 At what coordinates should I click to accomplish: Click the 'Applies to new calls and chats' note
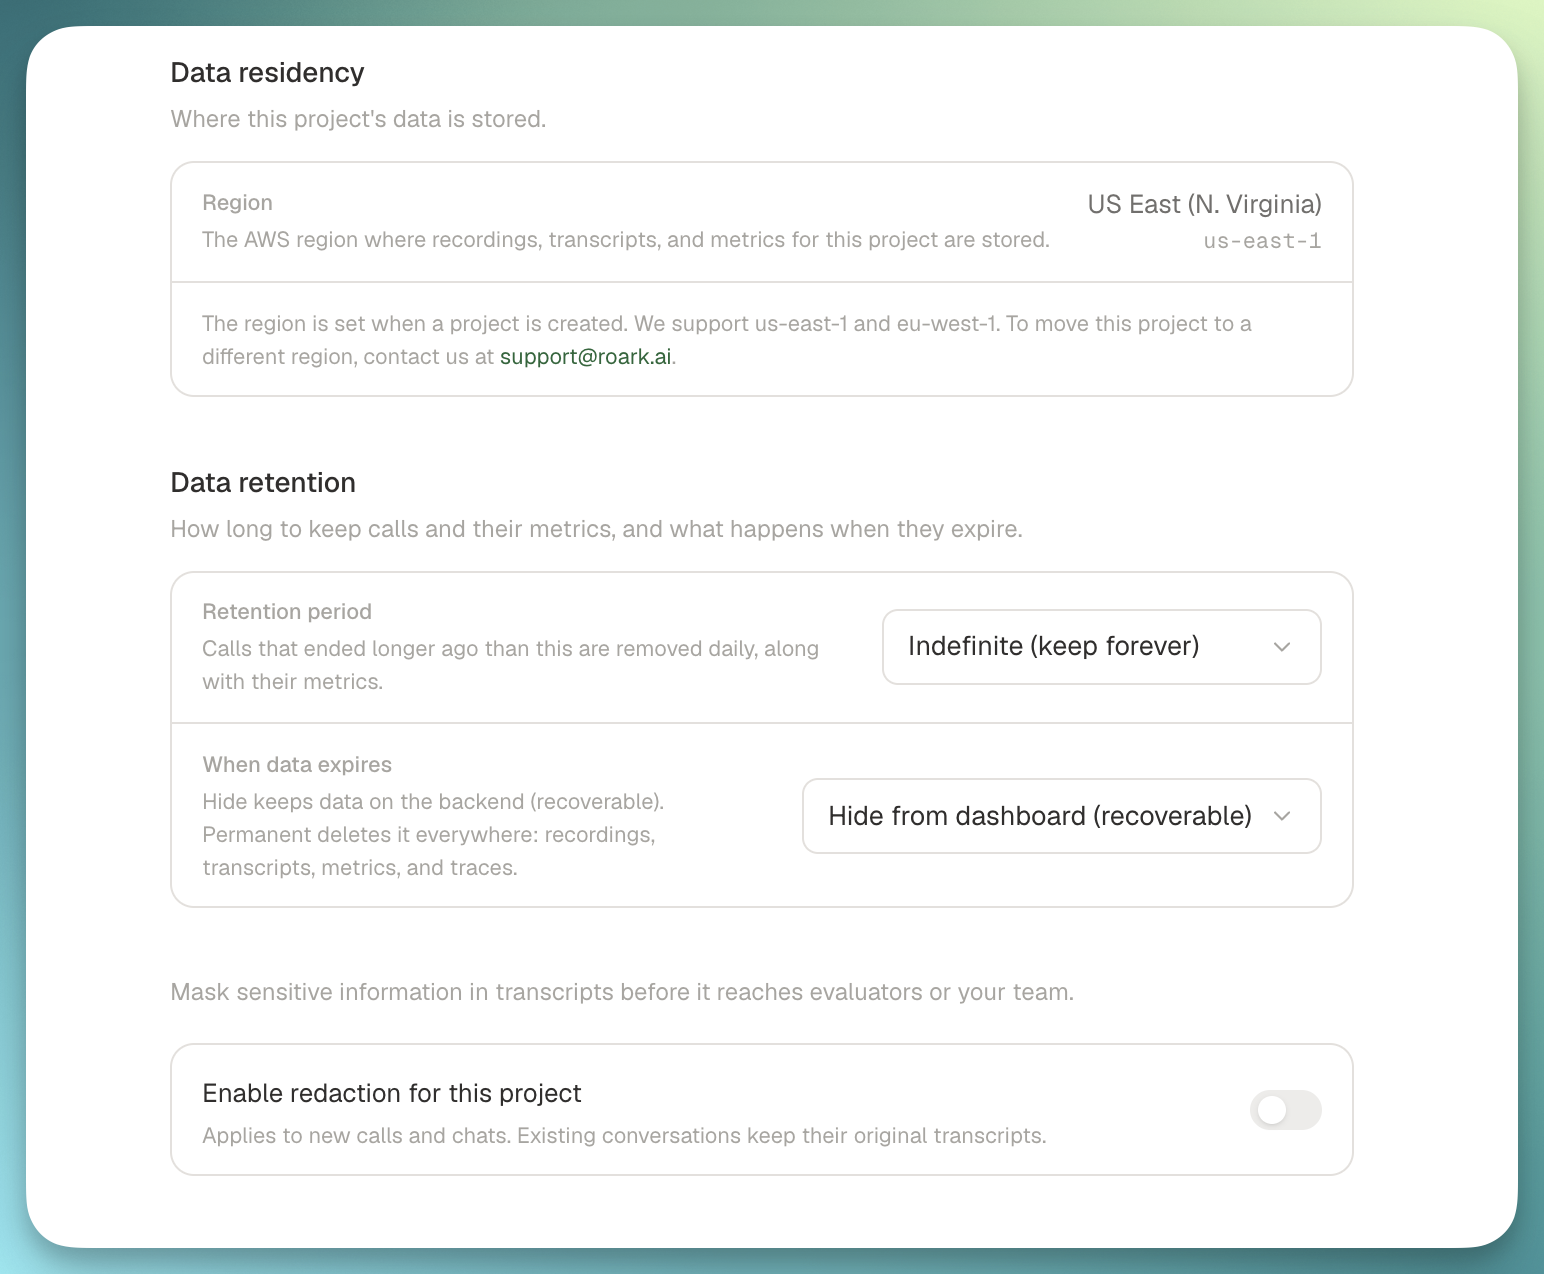tap(624, 1136)
